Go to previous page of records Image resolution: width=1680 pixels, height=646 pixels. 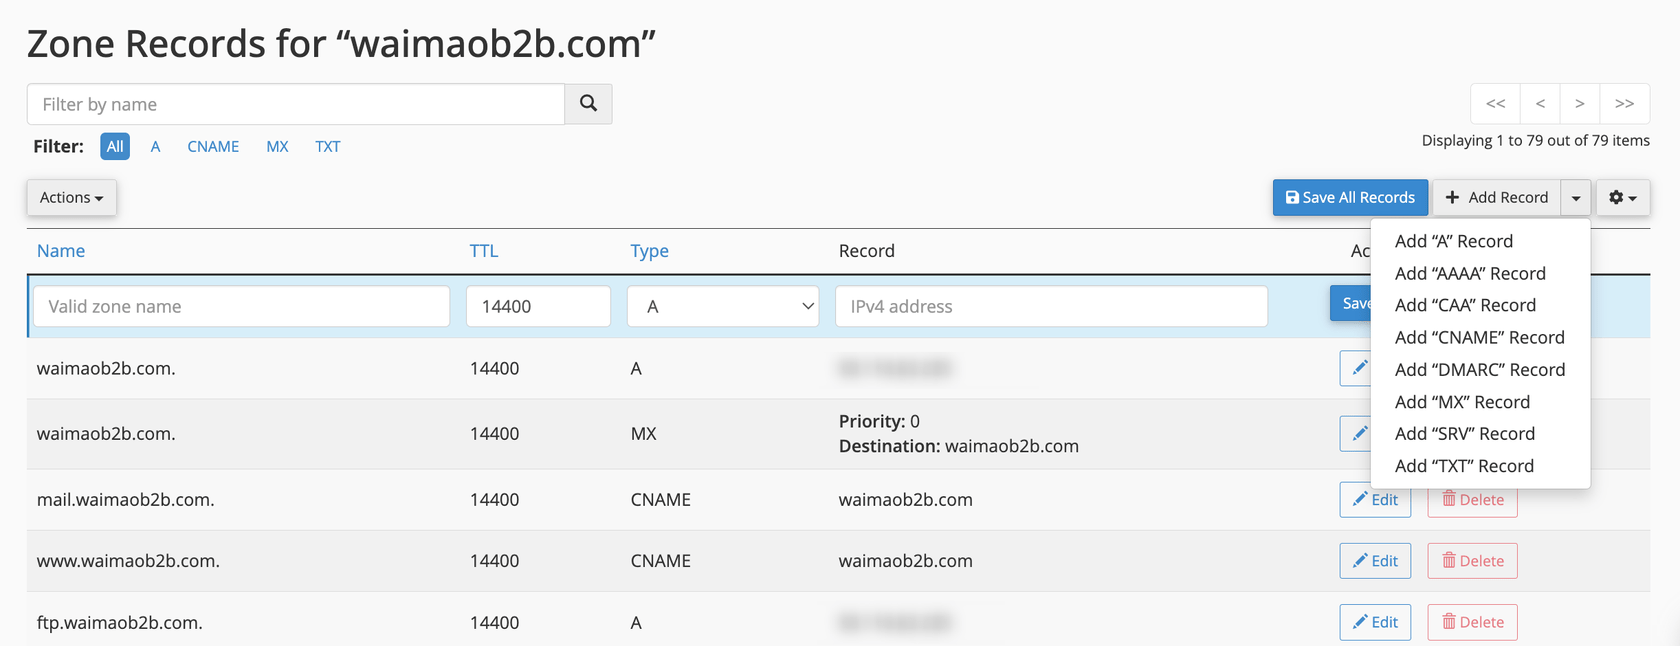coord(1540,104)
